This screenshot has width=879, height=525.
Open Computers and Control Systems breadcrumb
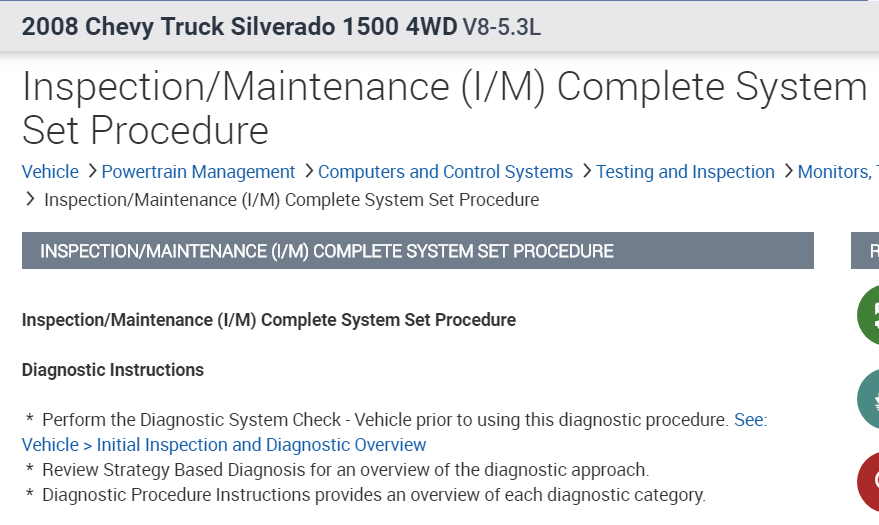pyautogui.click(x=445, y=172)
